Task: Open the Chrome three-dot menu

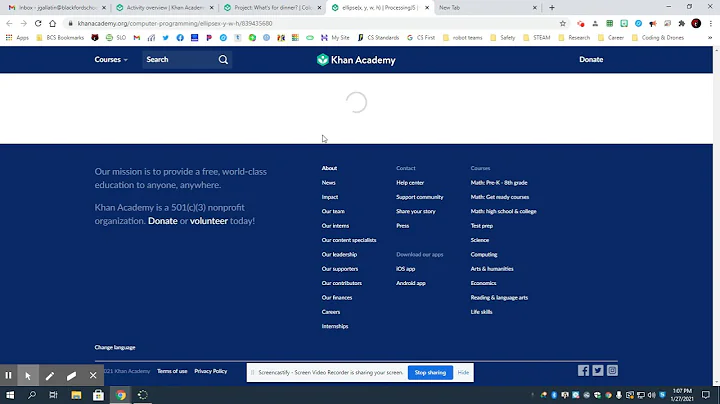Action: point(710,23)
